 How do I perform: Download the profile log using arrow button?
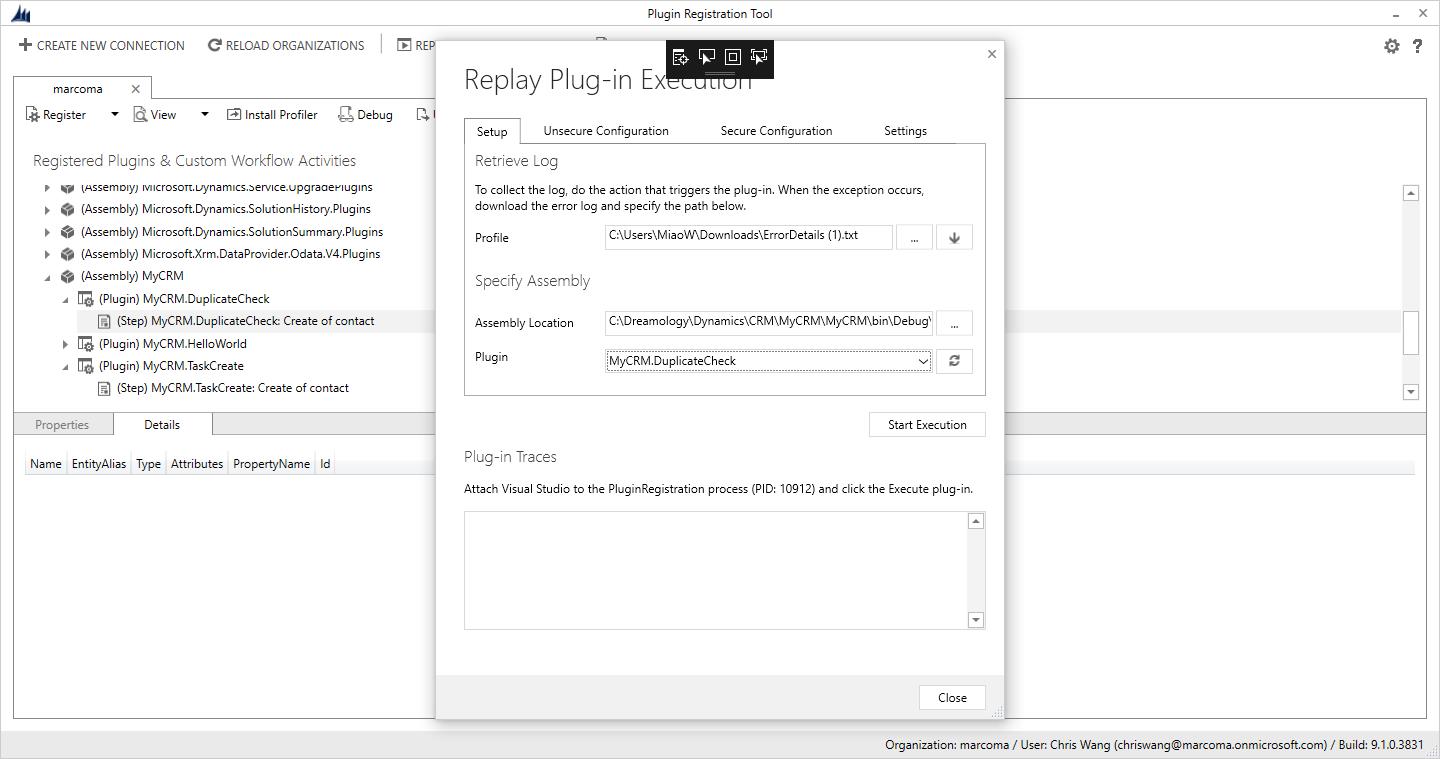point(954,237)
